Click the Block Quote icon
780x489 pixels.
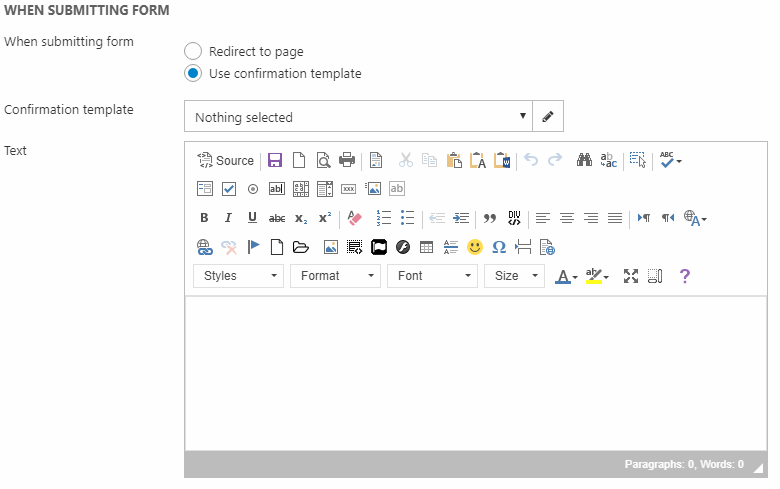pyautogui.click(x=490, y=218)
